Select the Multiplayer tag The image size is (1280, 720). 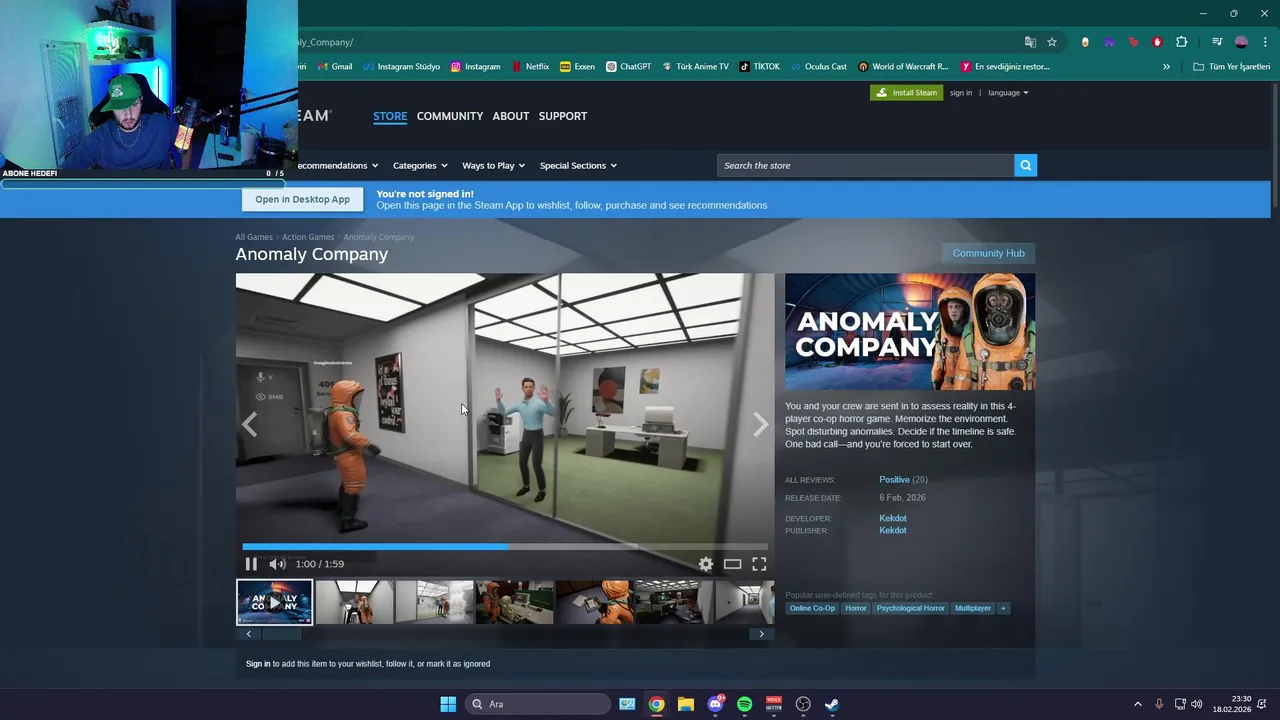point(973,608)
